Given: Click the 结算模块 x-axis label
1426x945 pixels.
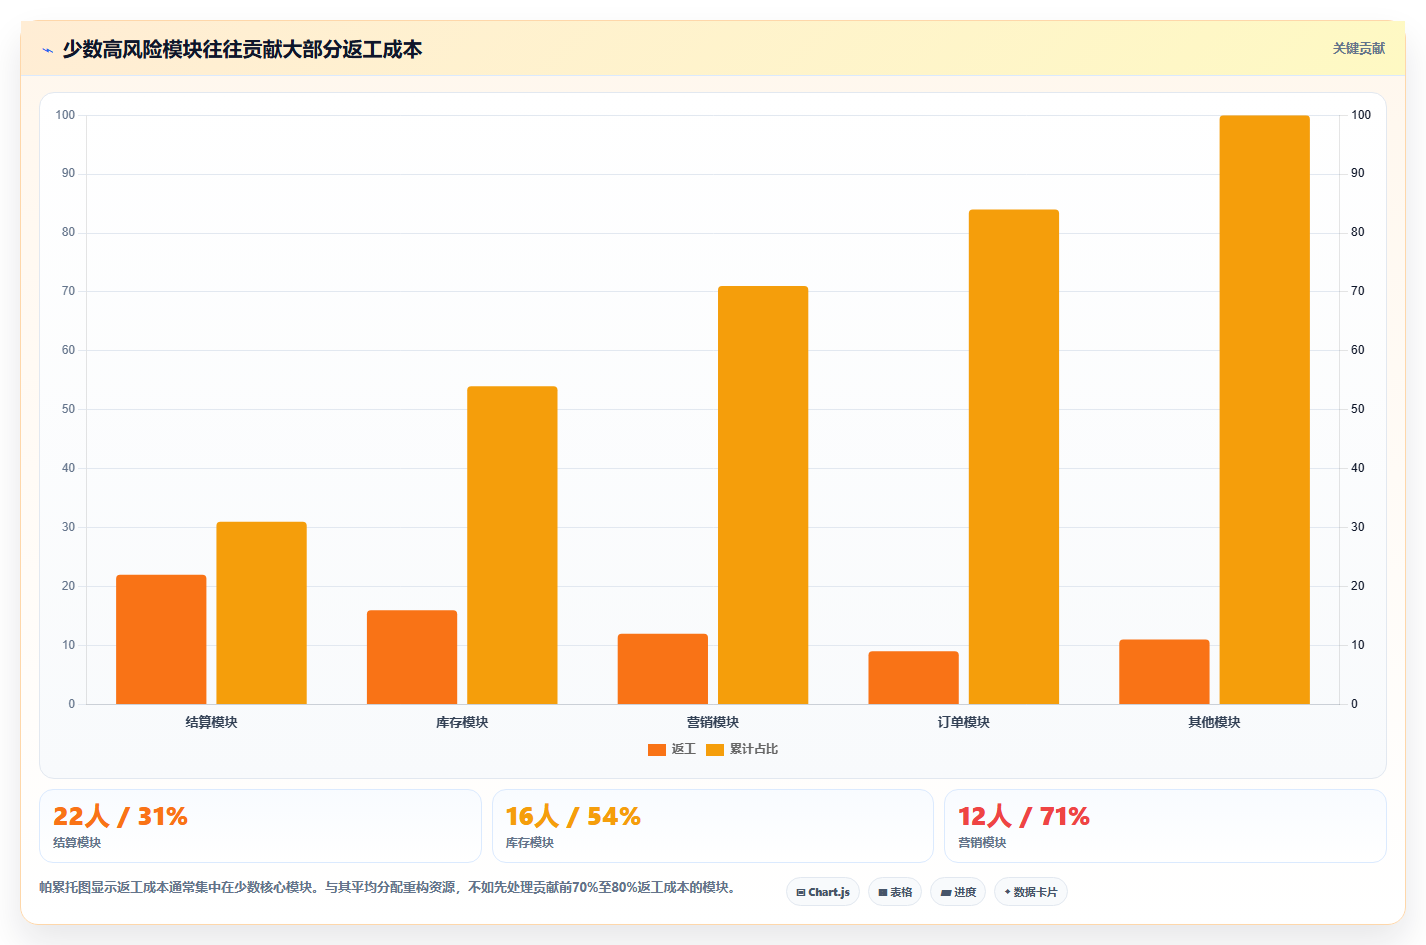Looking at the screenshot, I should (211, 722).
